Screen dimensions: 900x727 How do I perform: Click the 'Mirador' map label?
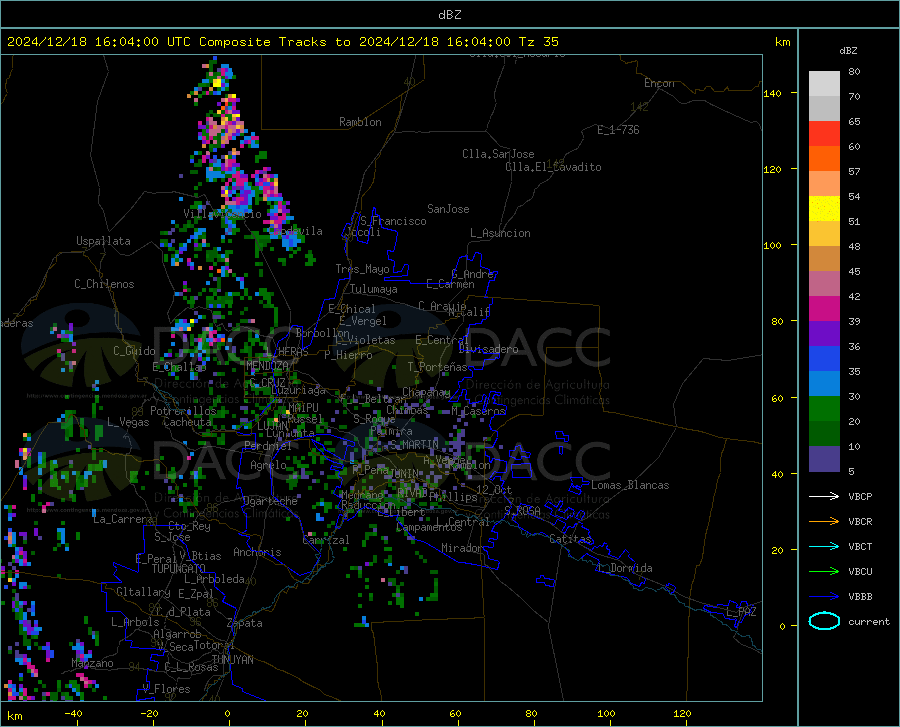[x=462, y=548]
